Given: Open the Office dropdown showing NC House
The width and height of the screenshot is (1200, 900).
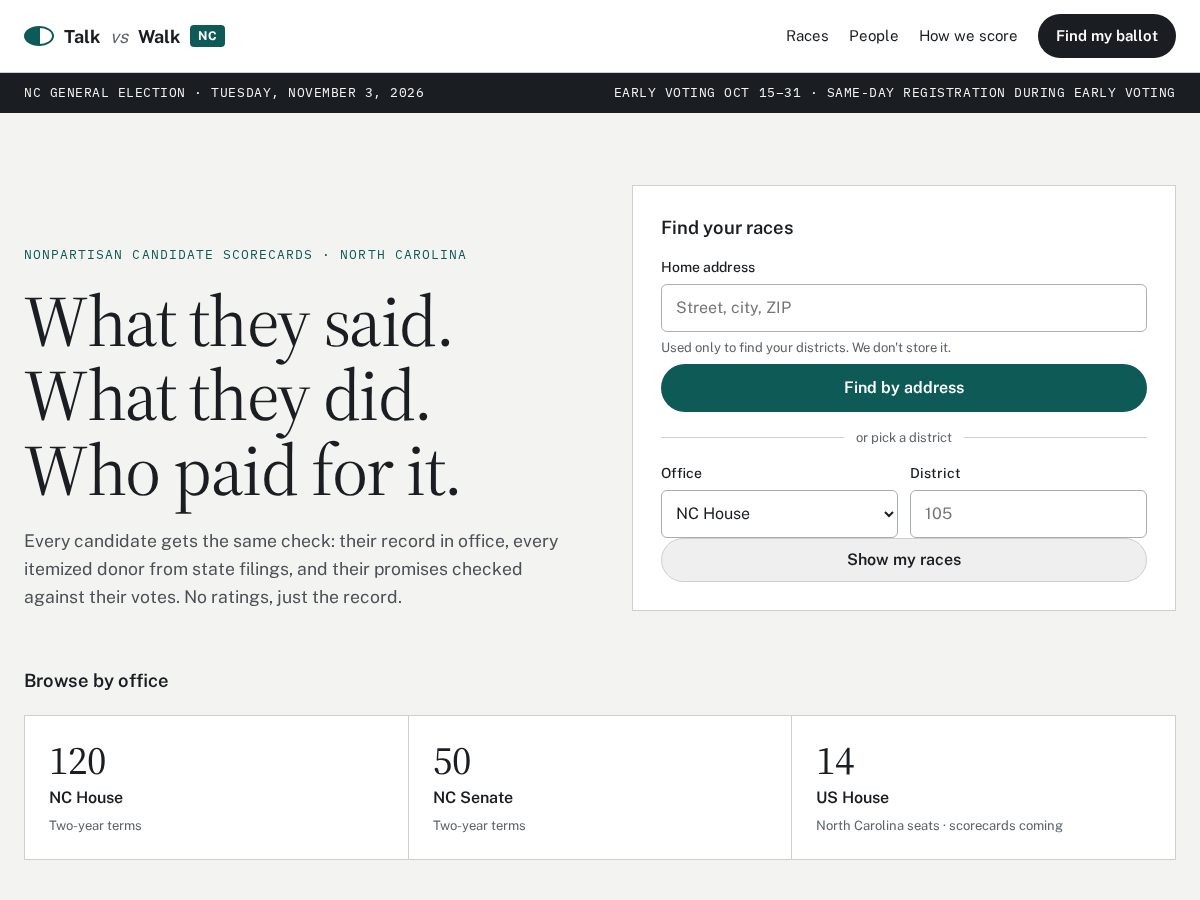Looking at the screenshot, I should (x=779, y=514).
